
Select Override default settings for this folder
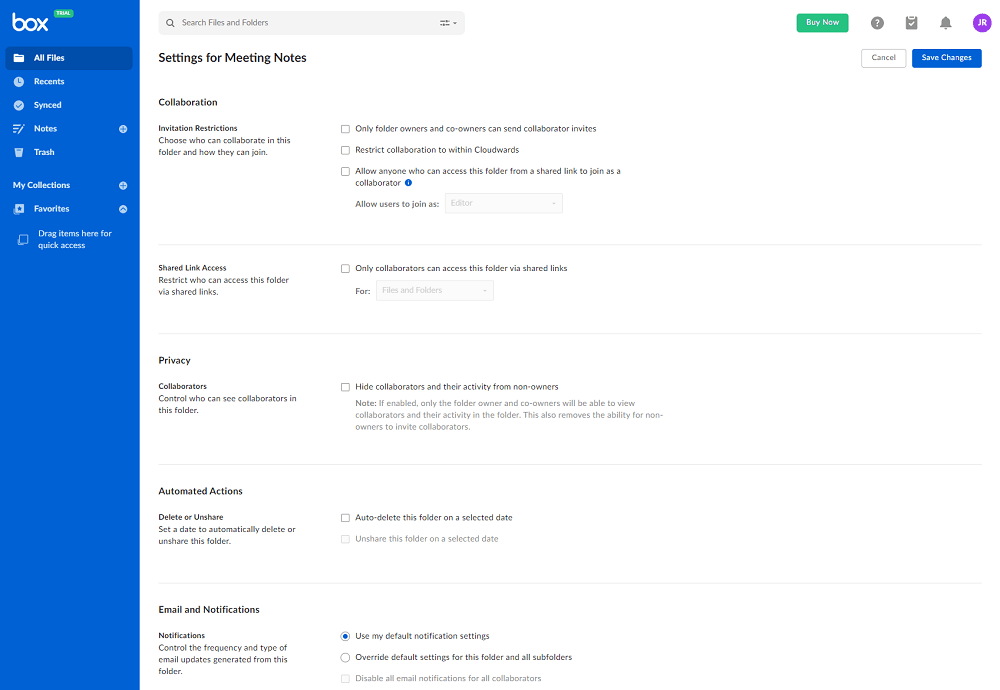[346, 657]
